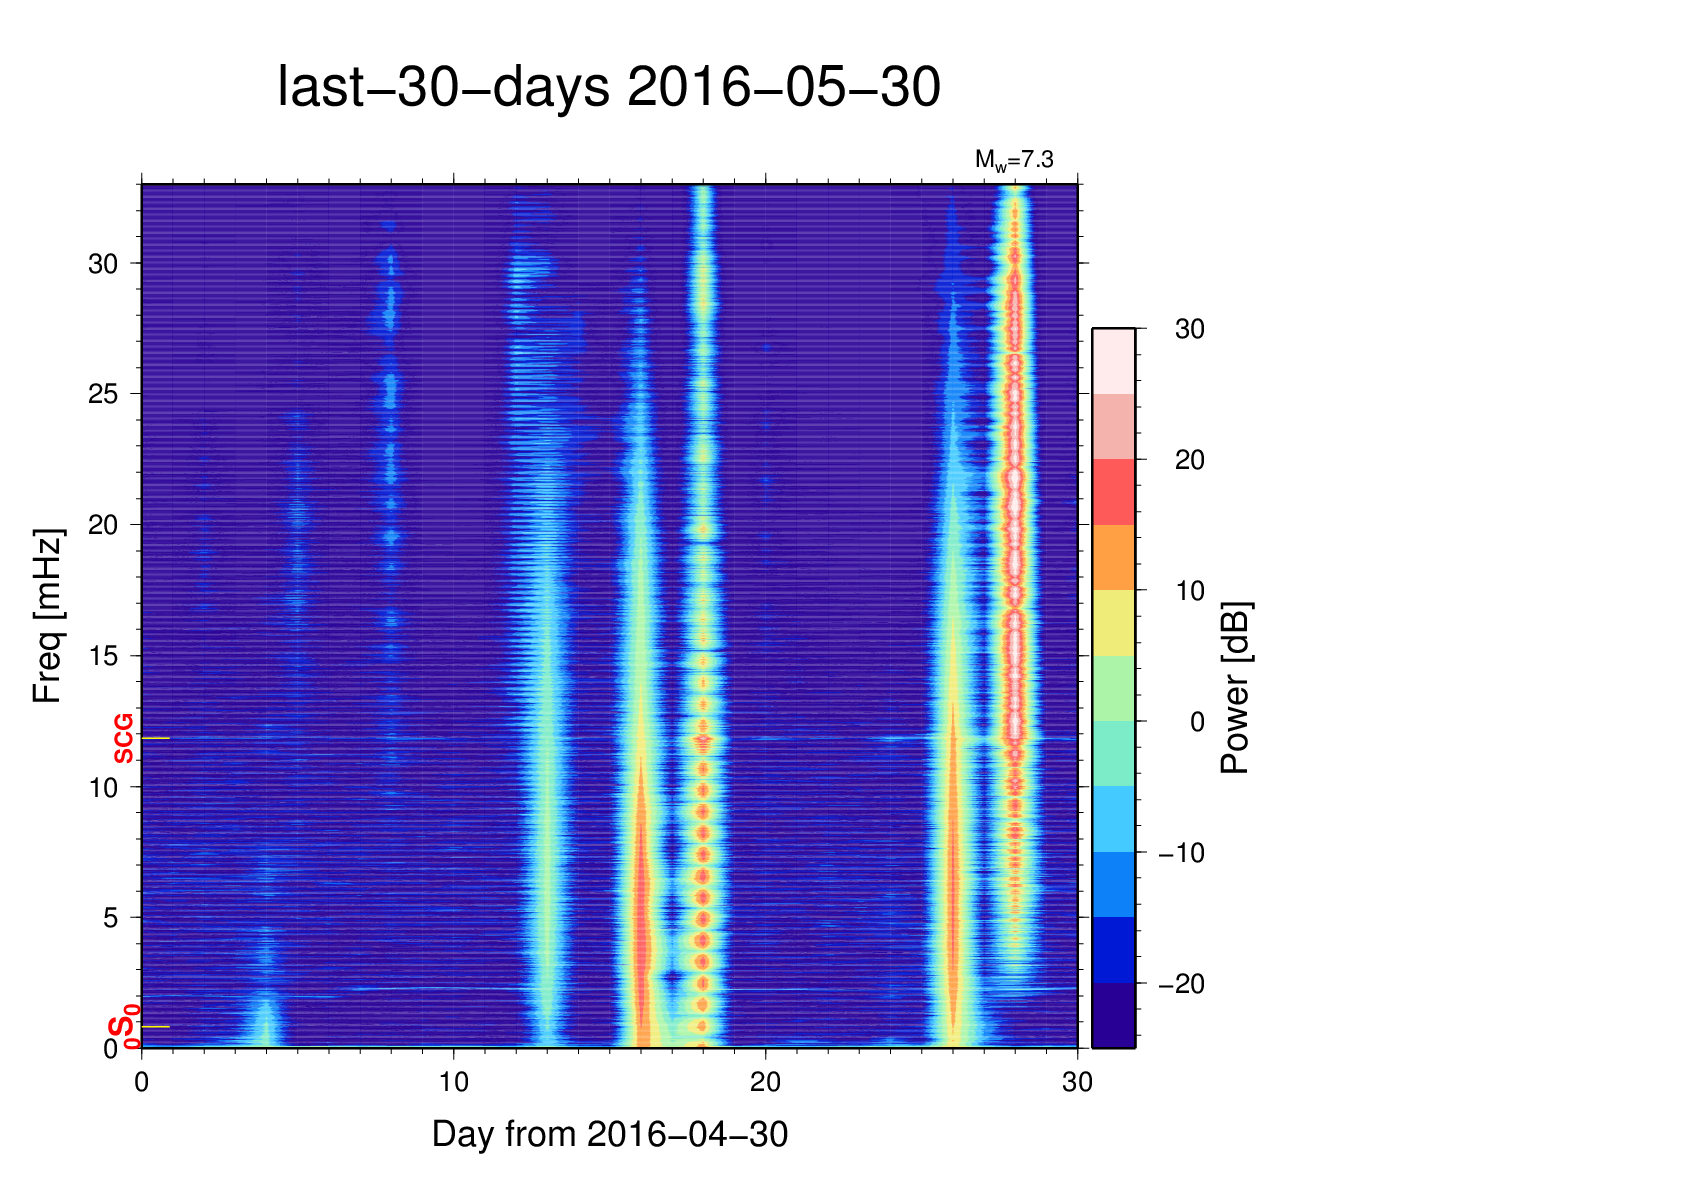The width and height of the screenshot is (1684, 1190).
Task: Pick the white-pink top colorbar segment
Action: pos(1113,361)
